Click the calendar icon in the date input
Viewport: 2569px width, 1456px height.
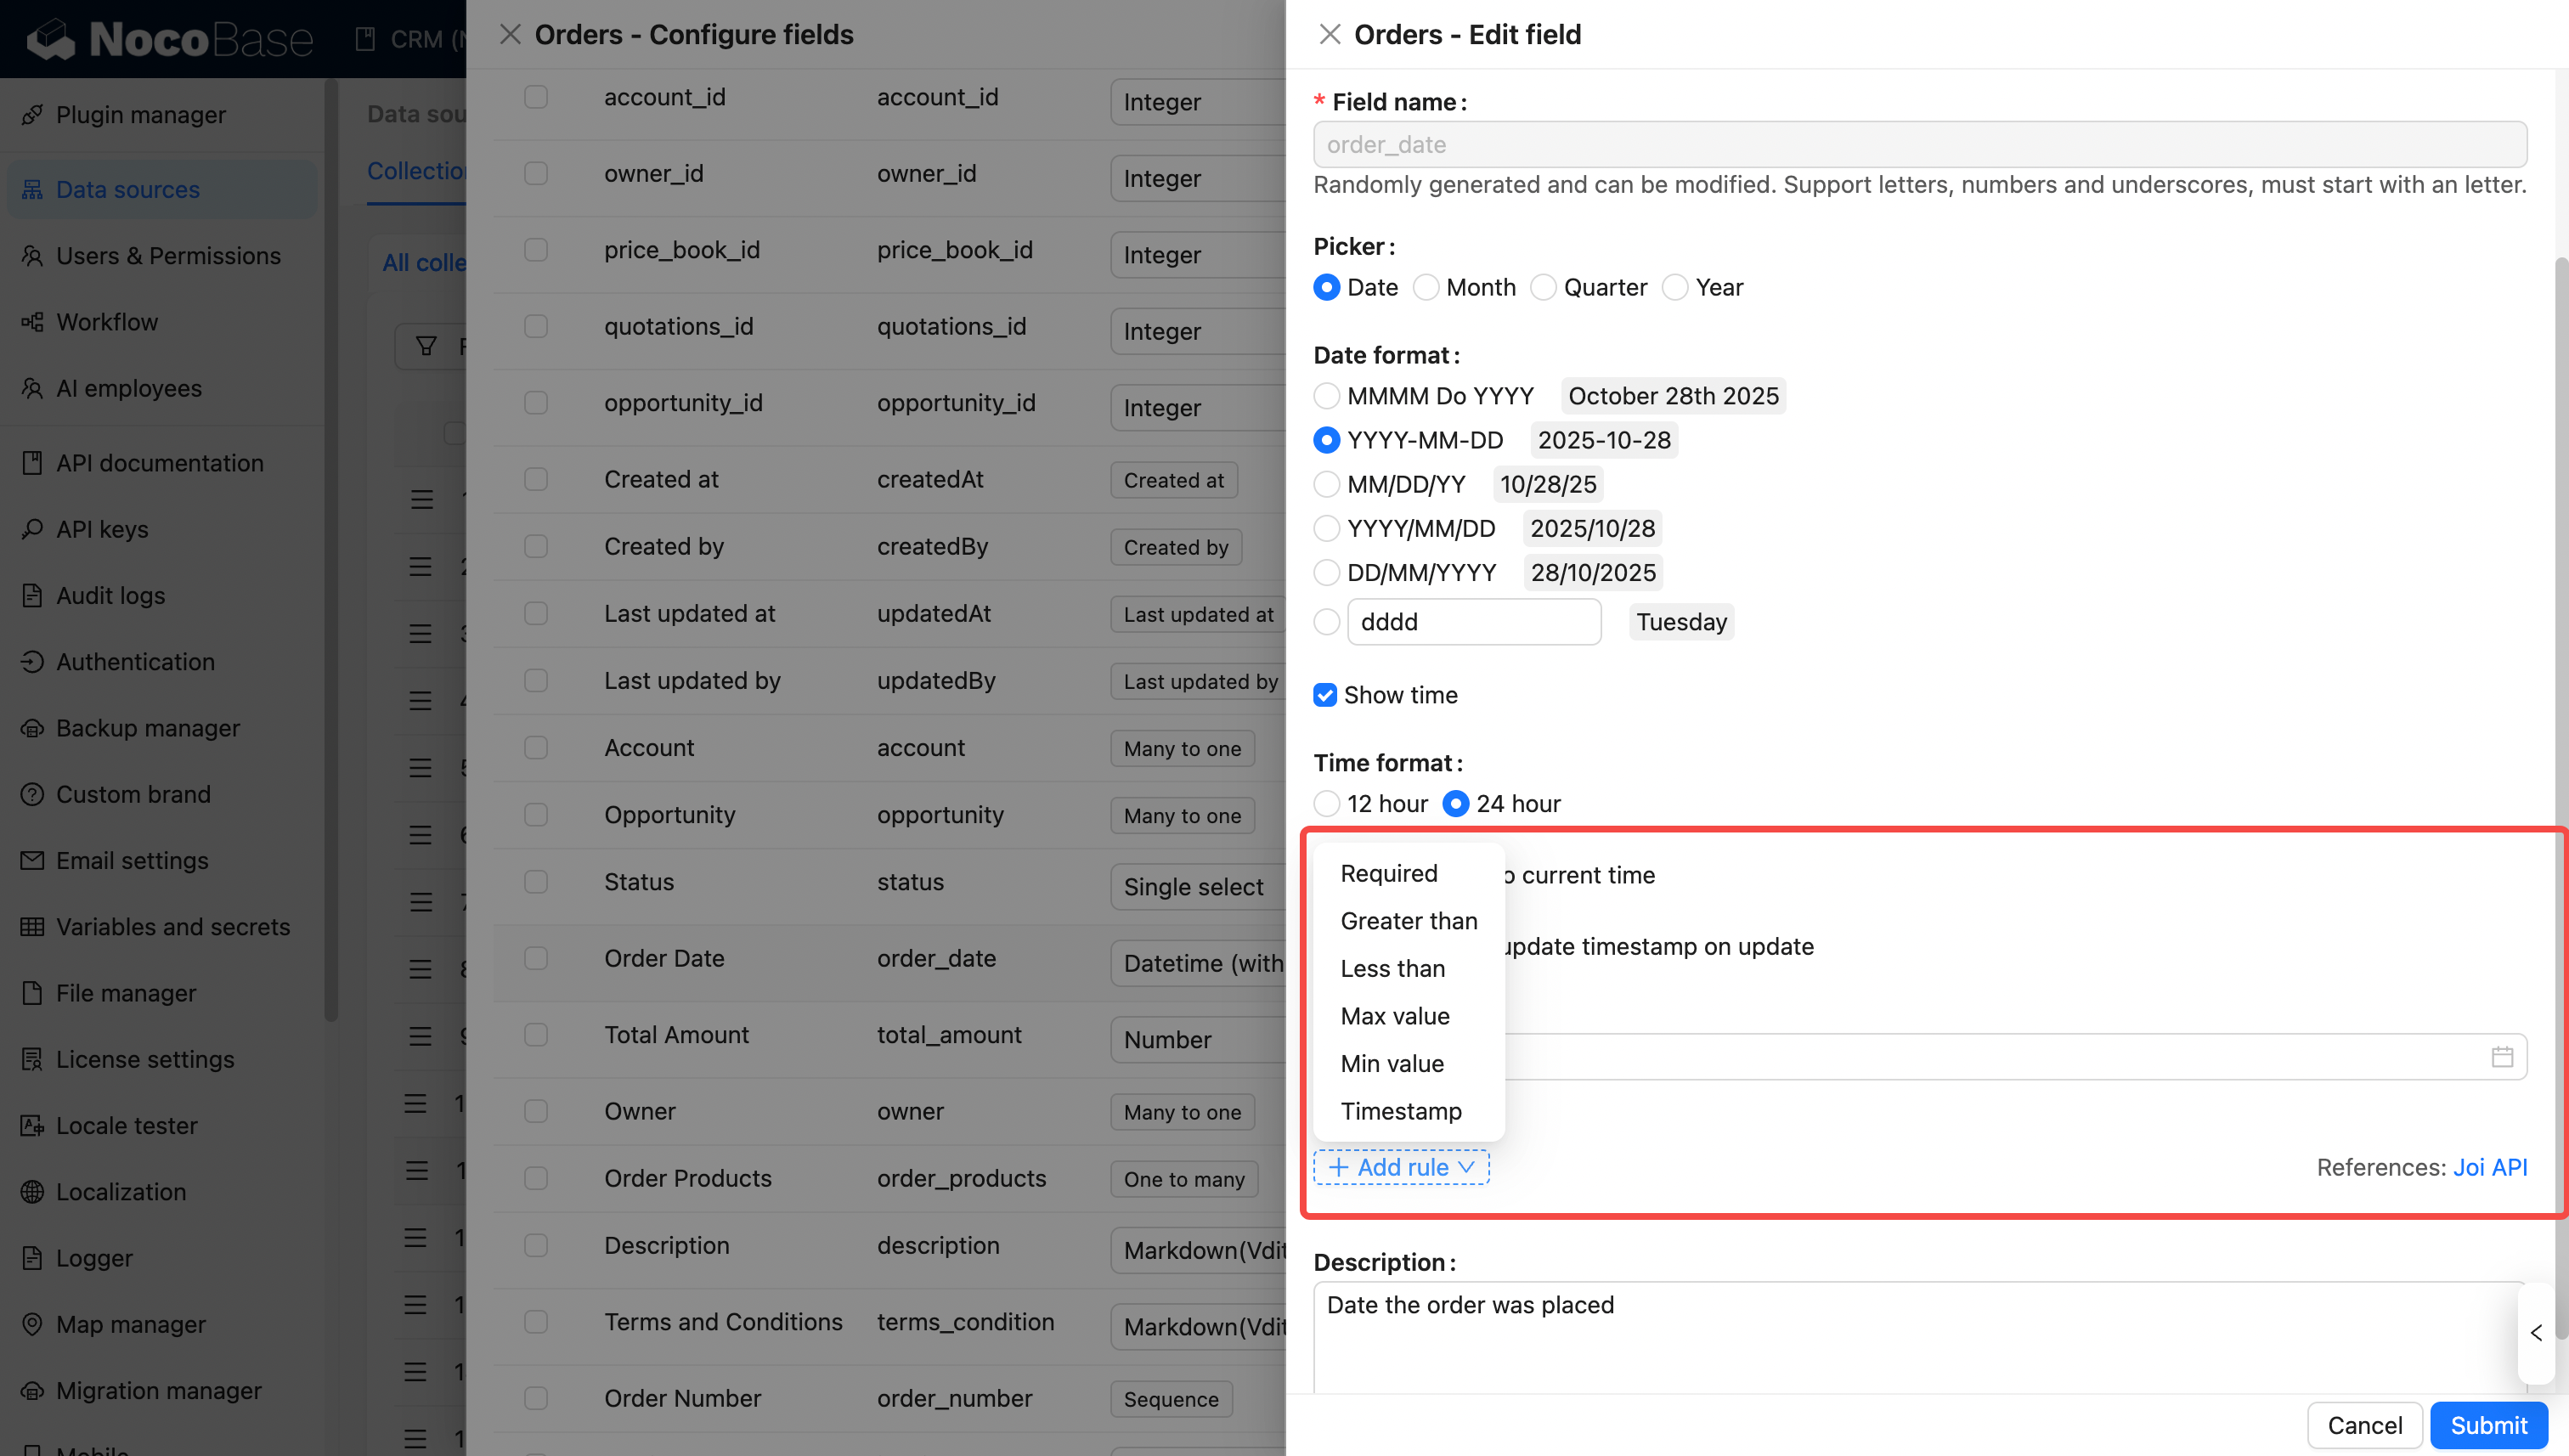[x=2501, y=1057]
